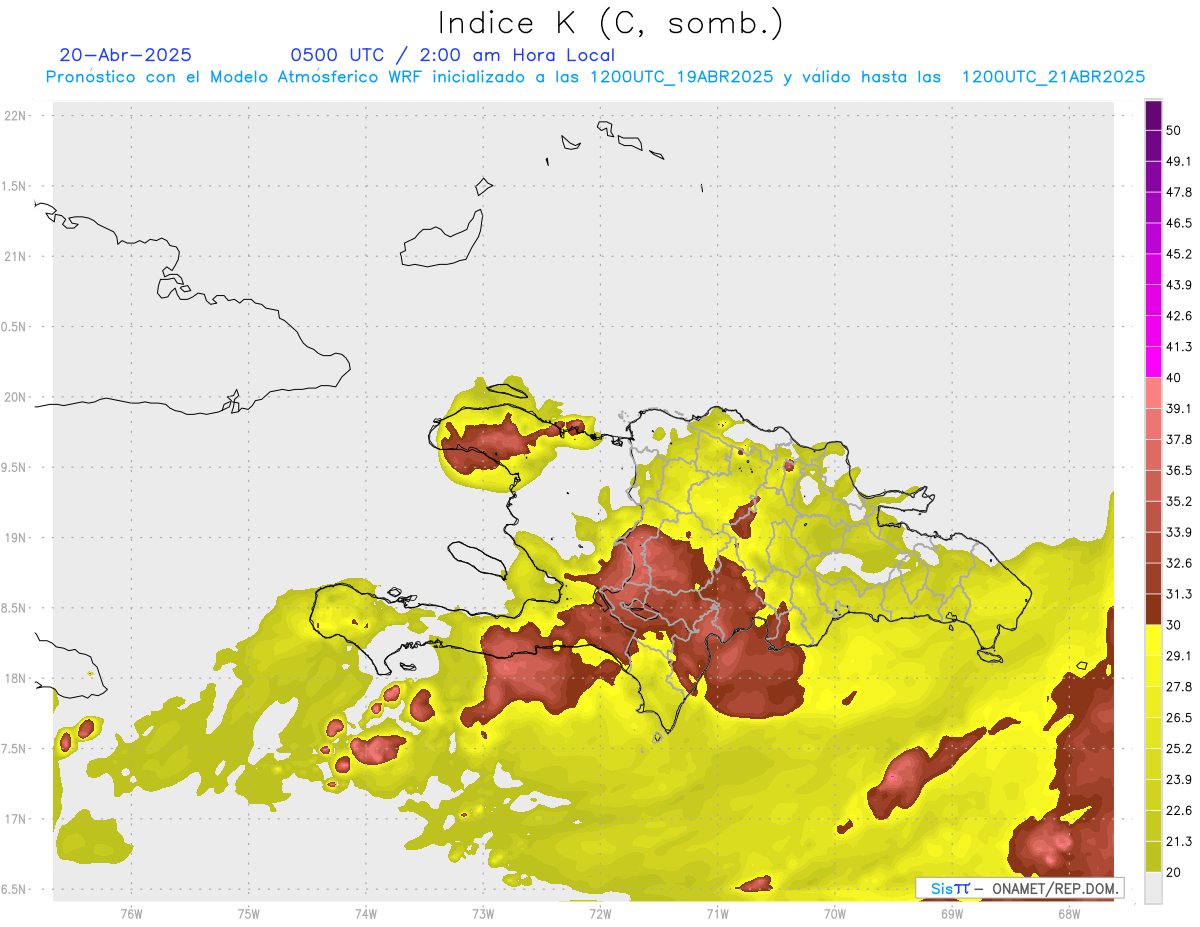Select color scale value "46.5"
The width and height of the screenshot is (1200, 927).
coord(1179,223)
